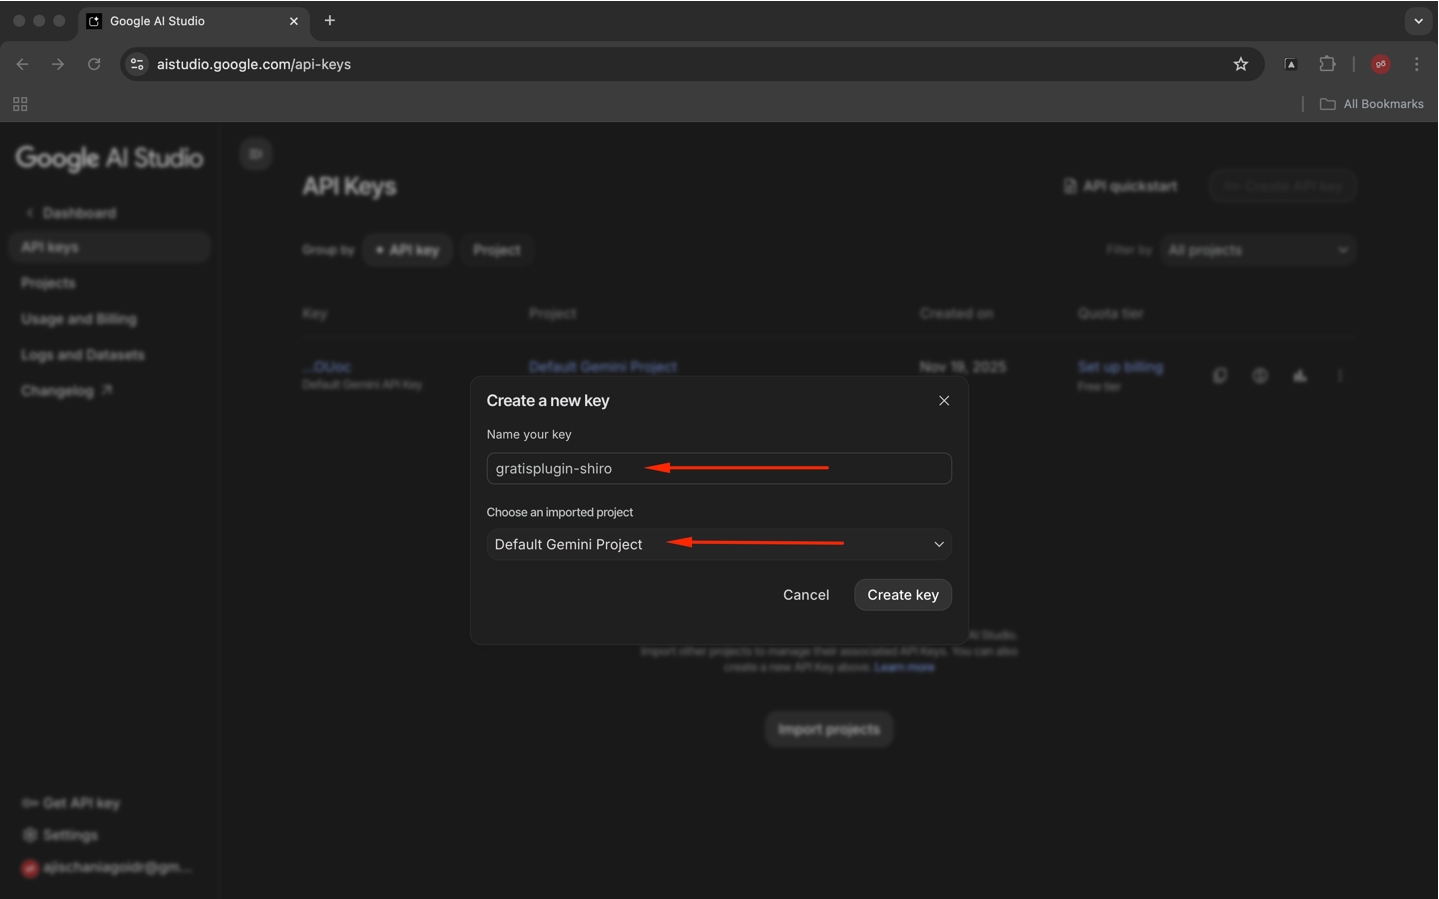The width and height of the screenshot is (1439, 899).
Task: Open the browser Extensions puzzle icon
Action: 1327,64
